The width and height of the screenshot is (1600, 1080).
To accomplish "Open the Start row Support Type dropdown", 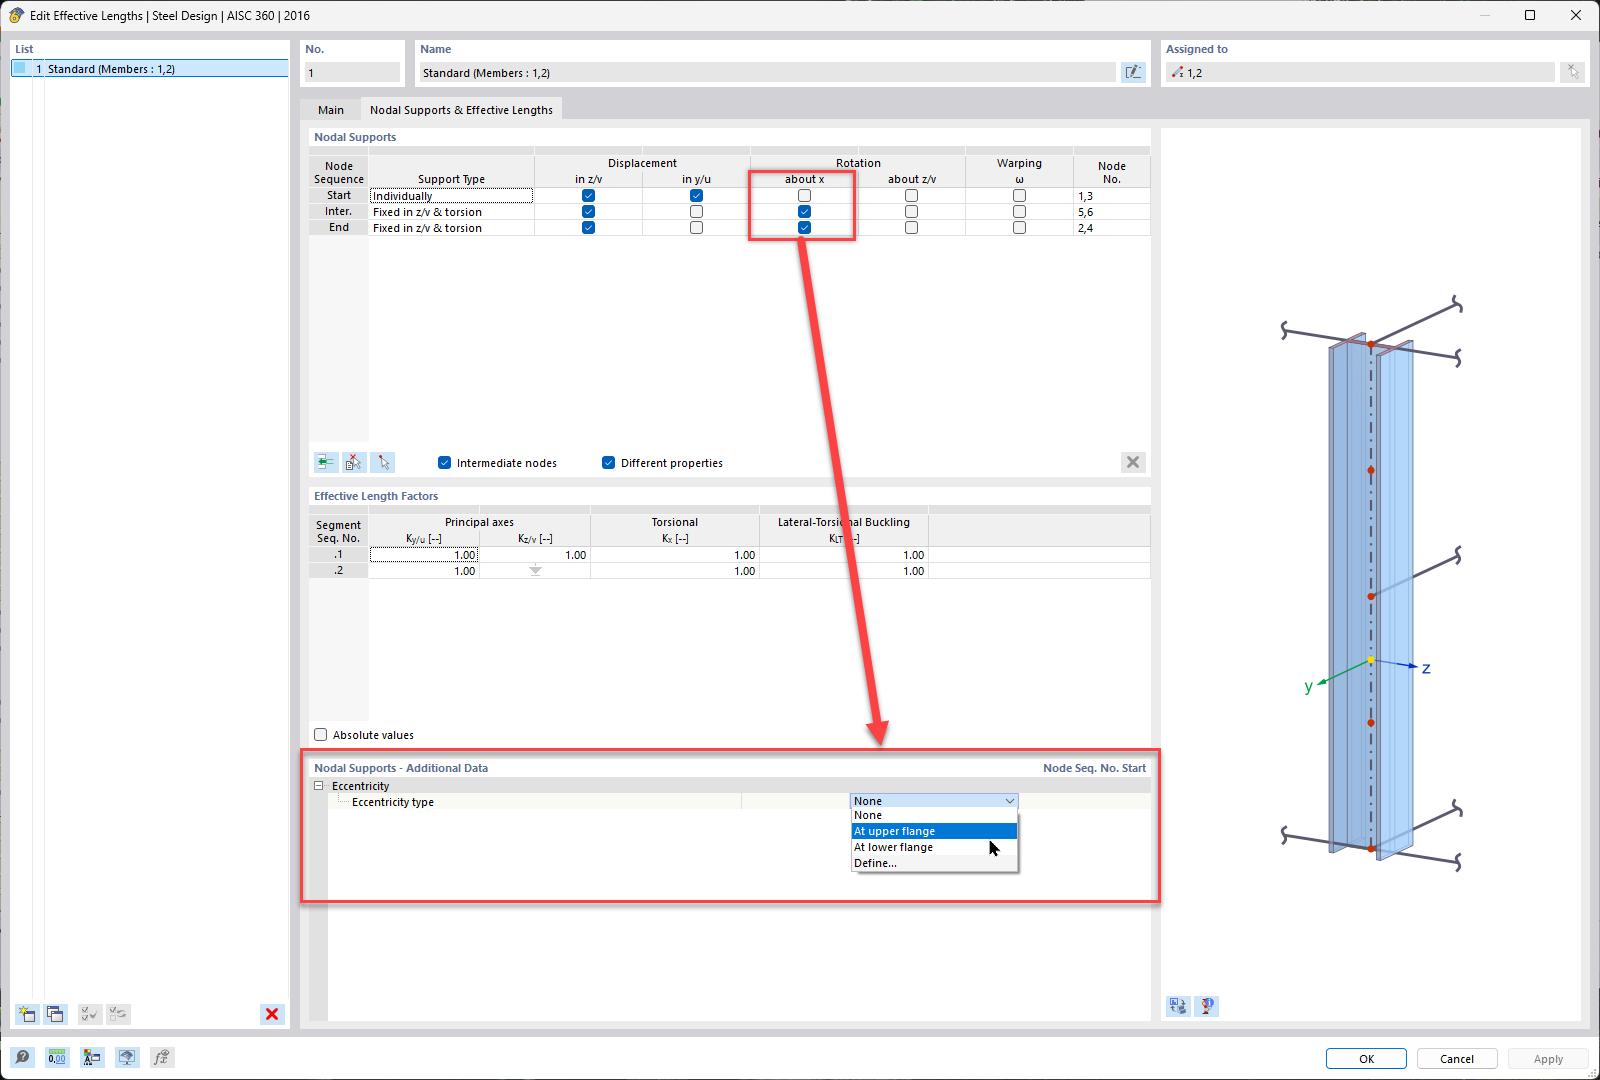I will [451, 196].
